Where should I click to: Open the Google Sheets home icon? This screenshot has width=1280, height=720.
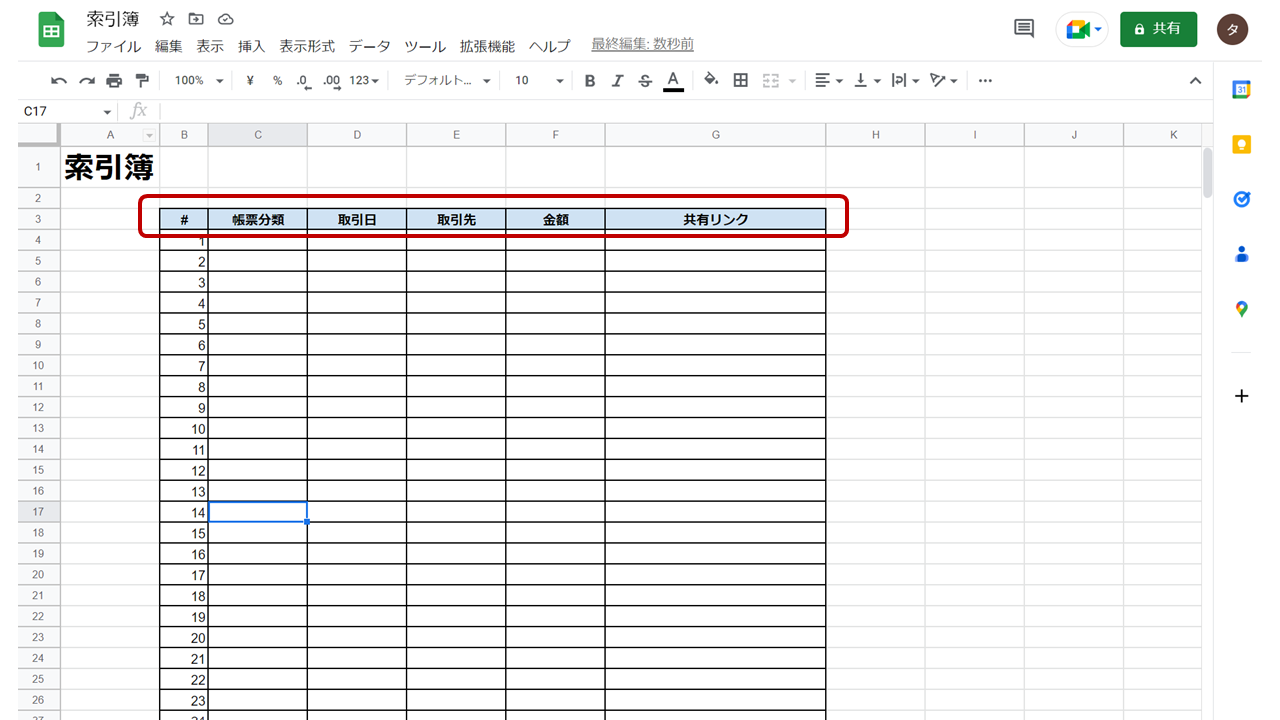tap(51, 30)
